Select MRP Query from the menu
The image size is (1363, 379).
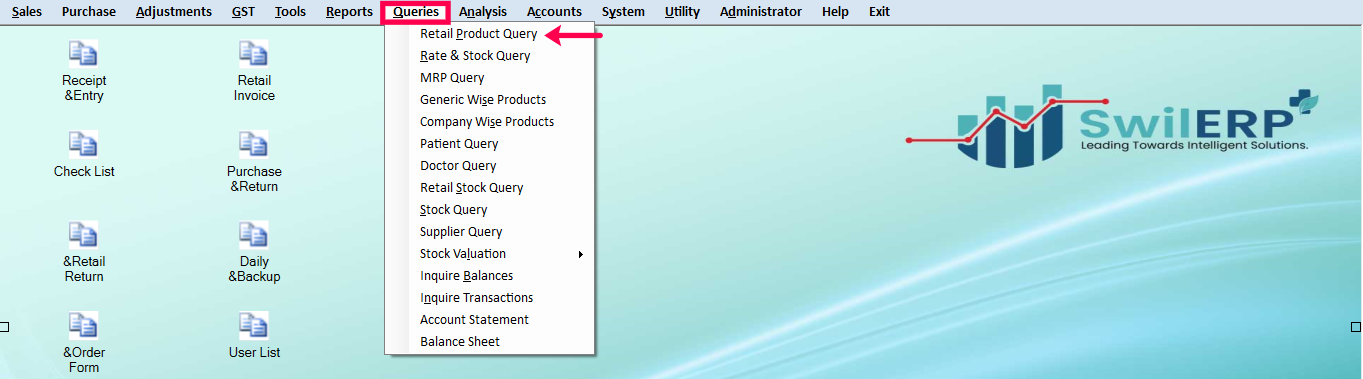490,78
